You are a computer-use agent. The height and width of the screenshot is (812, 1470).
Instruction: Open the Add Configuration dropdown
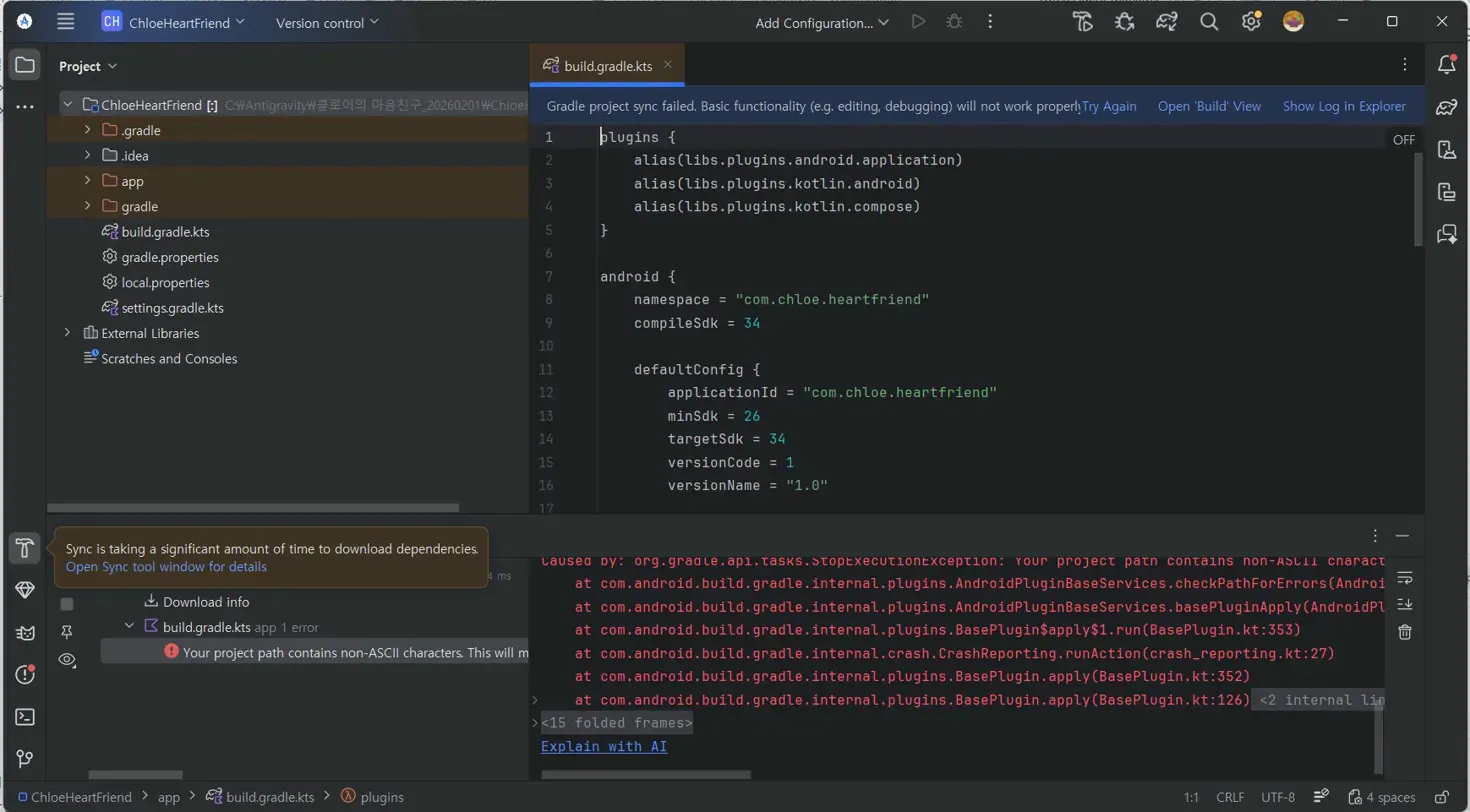click(x=821, y=22)
